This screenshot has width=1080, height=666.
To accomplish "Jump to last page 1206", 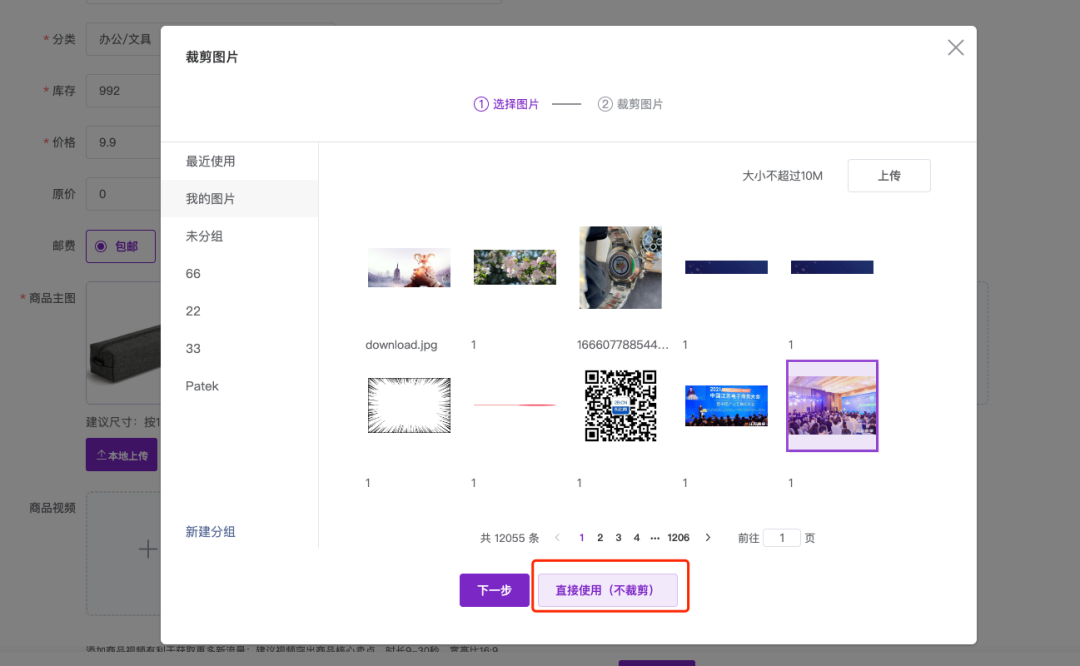I will tap(679, 538).
